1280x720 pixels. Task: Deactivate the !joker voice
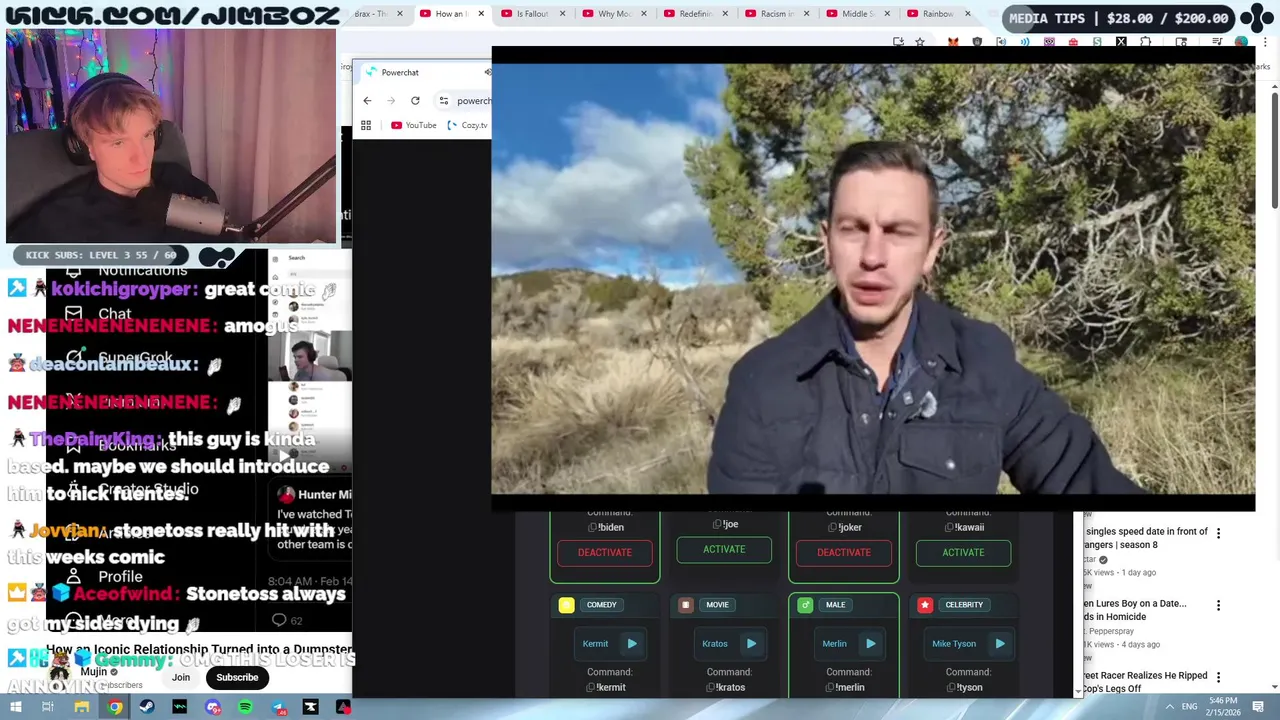click(843, 552)
